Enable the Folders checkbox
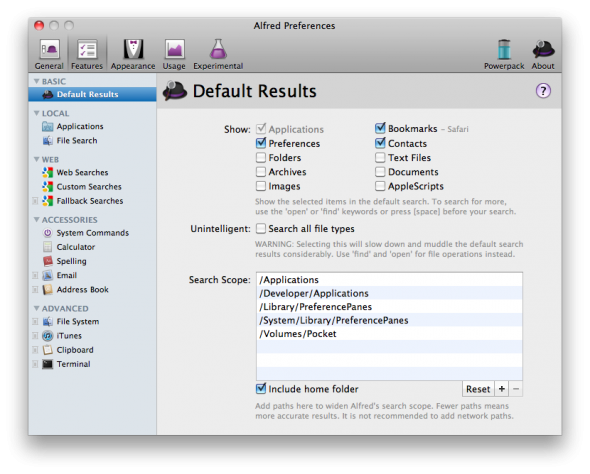Screen dimensions: 590x474 pyautogui.click(x=261, y=158)
